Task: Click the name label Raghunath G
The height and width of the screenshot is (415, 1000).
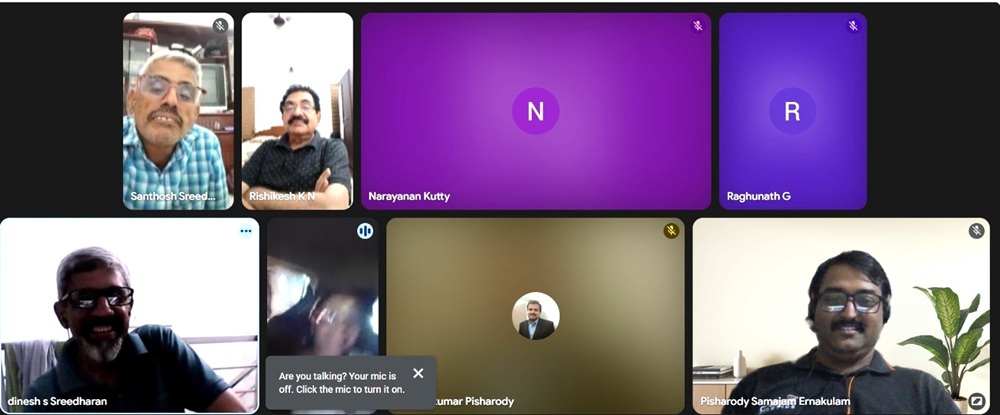Action: (759, 196)
